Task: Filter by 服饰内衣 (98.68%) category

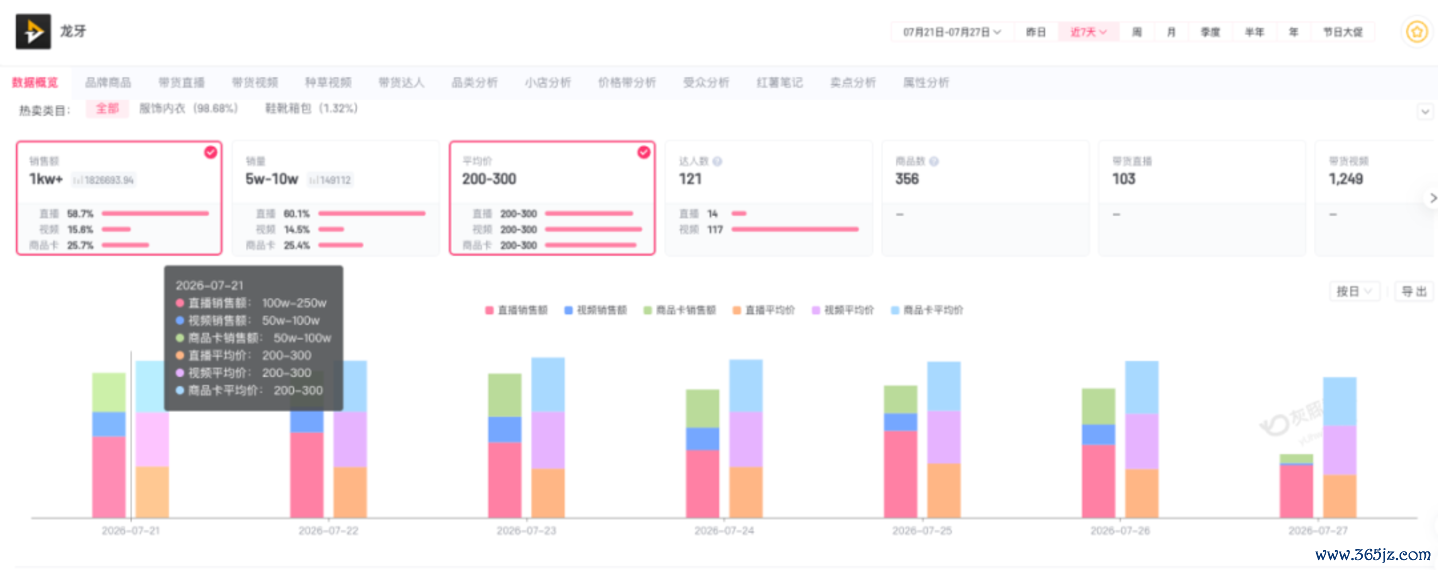Action: click(188, 108)
